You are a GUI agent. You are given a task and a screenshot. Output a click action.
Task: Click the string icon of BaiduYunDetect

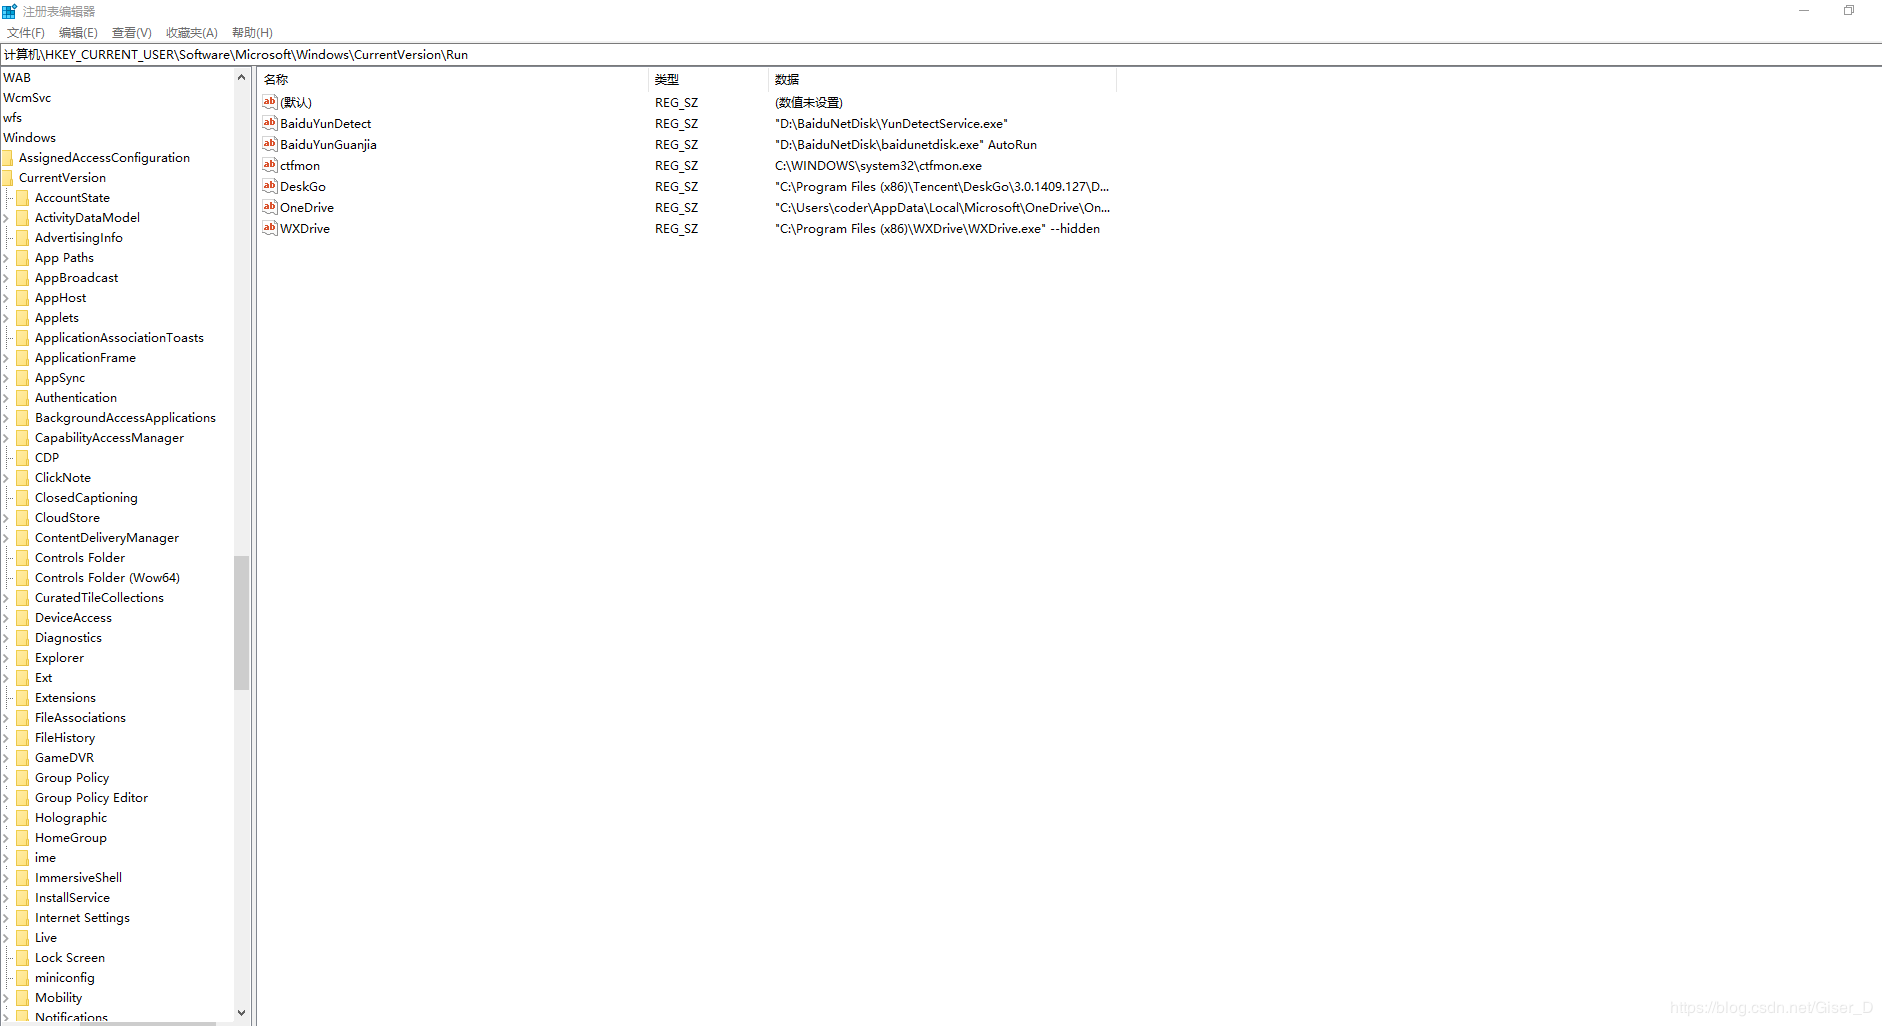click(x=269, y=123)
